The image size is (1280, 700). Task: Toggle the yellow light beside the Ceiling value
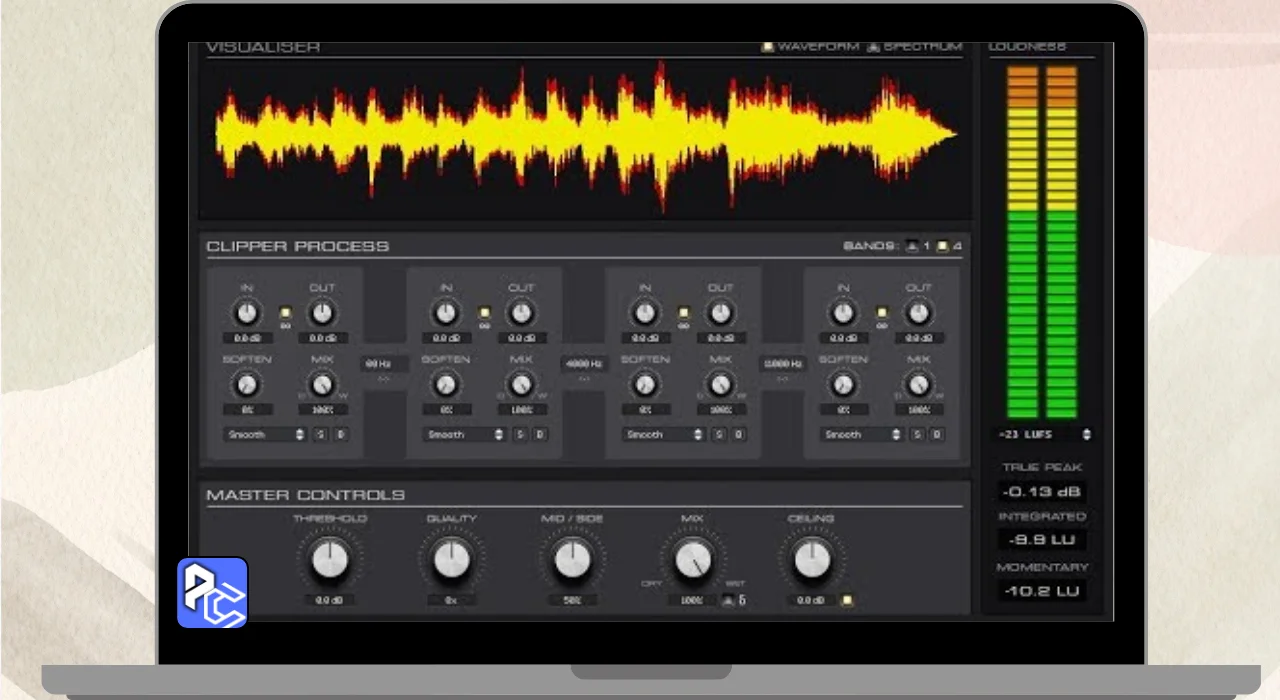tap(846, 601)
